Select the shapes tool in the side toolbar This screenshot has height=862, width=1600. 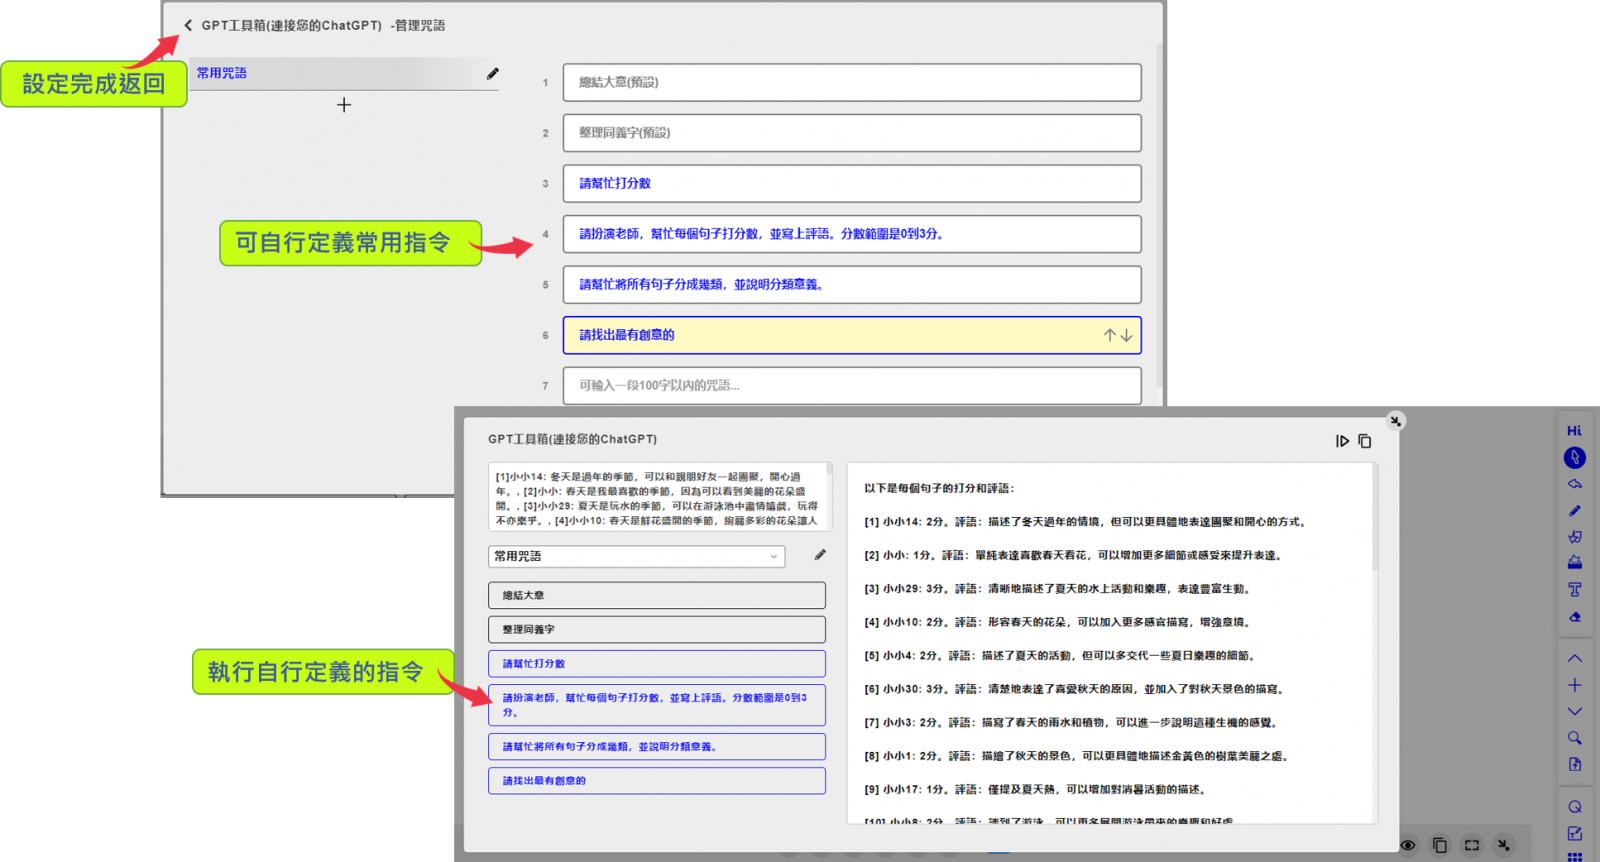[1575, 537]
